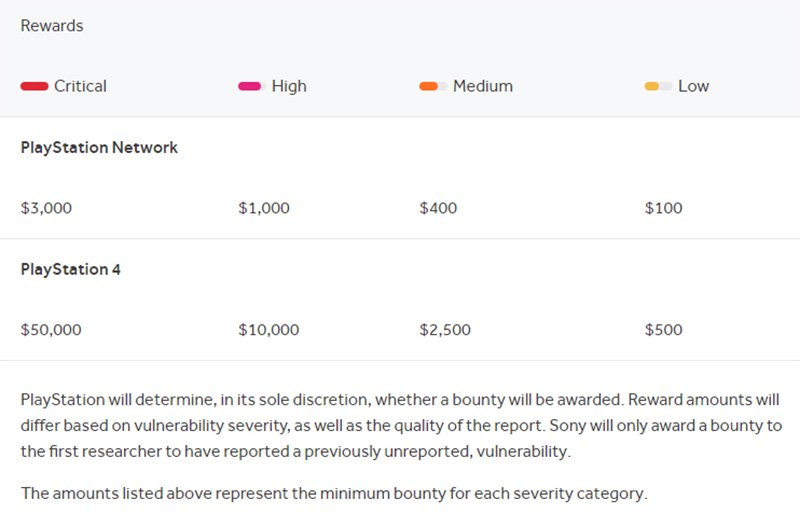800x514 pixels.
Task: Select the Medium column label
Action: pyautogui.click(x=483, y=86)
